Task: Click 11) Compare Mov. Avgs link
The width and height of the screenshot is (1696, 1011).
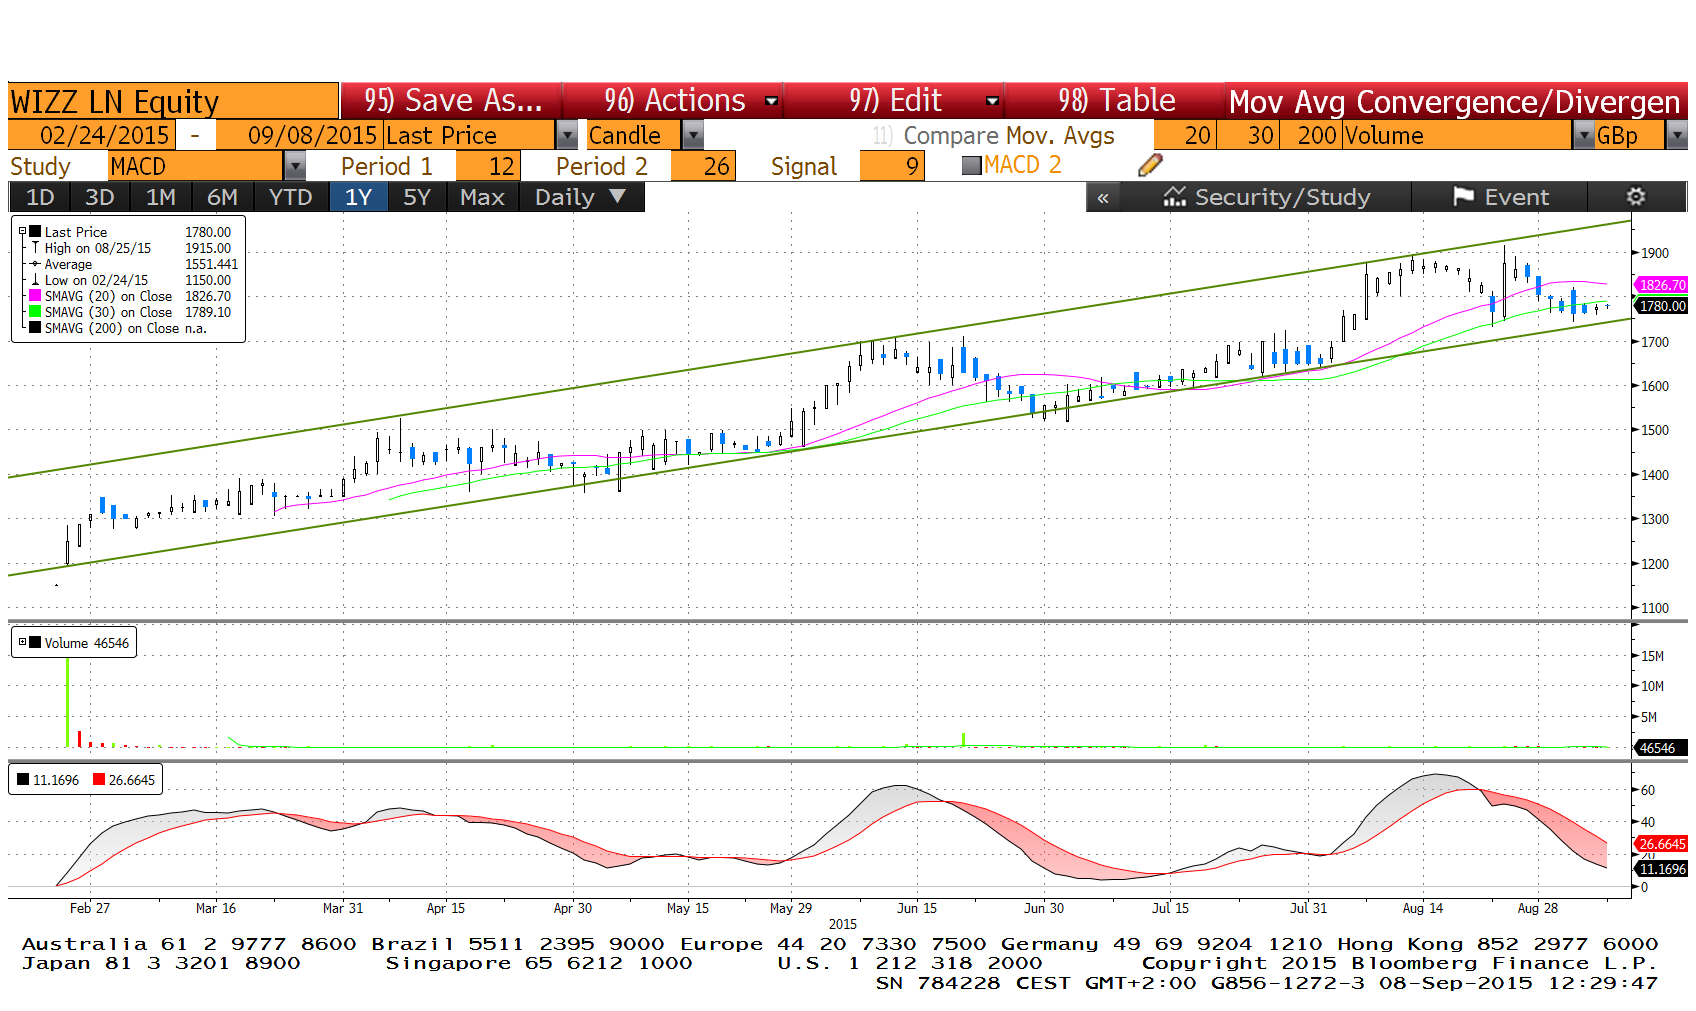Action: [x=993, y=135]
